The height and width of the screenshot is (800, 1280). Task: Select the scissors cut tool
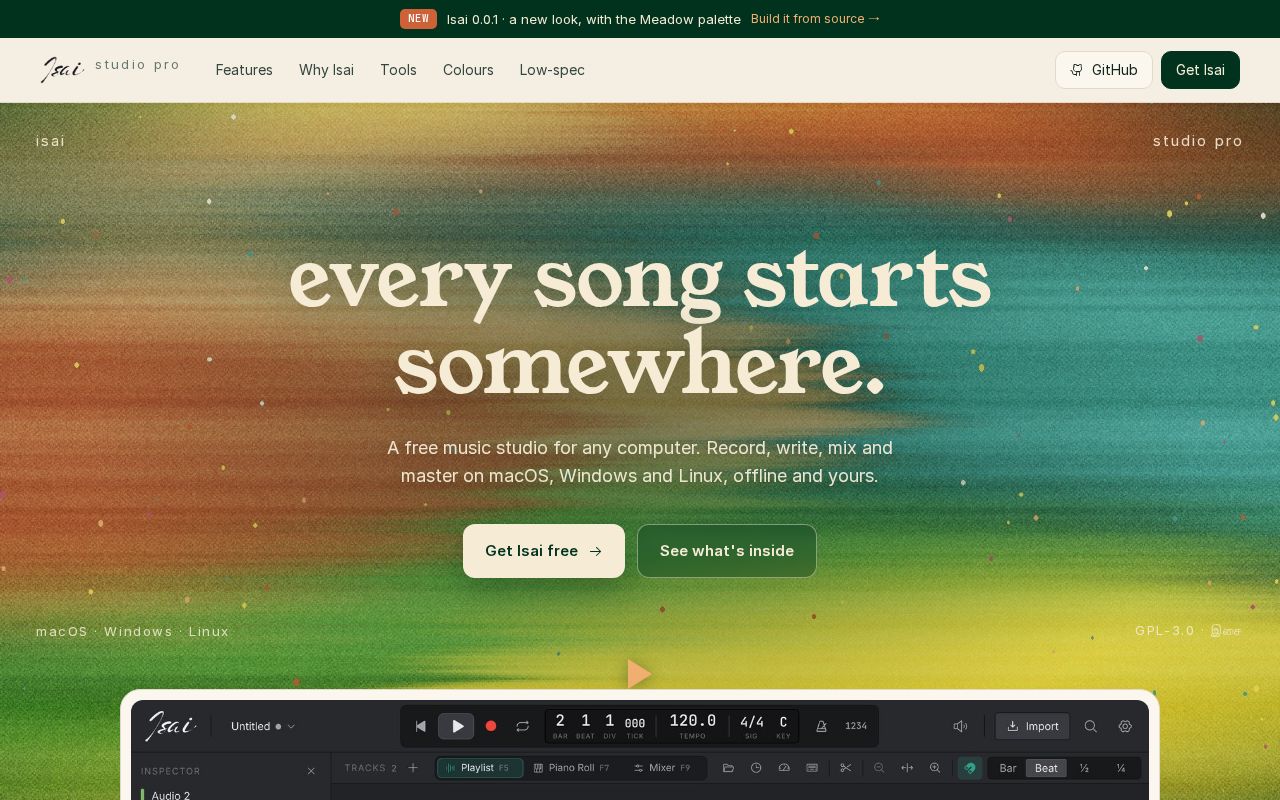tap(846, 768)
